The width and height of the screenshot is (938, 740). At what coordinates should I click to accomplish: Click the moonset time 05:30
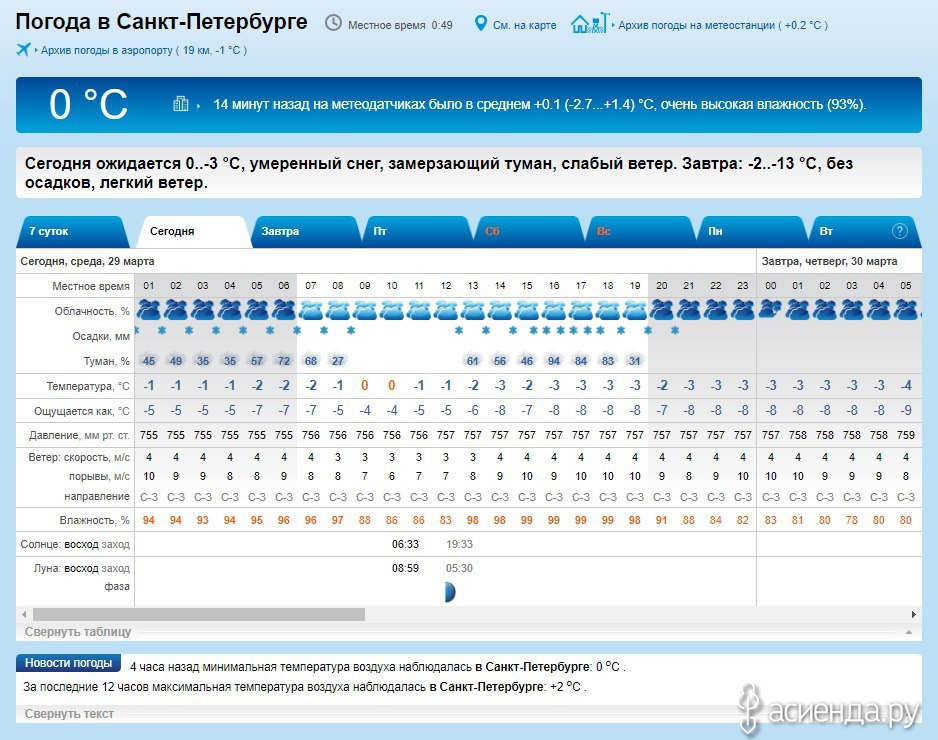[459, 568]
